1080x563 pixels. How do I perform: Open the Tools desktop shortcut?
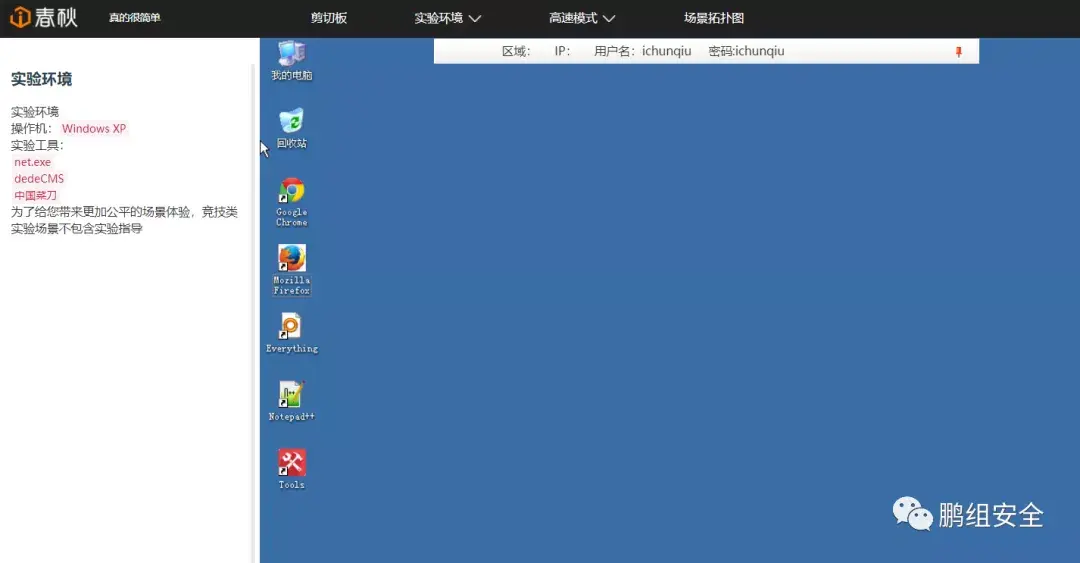coord(291,469)
